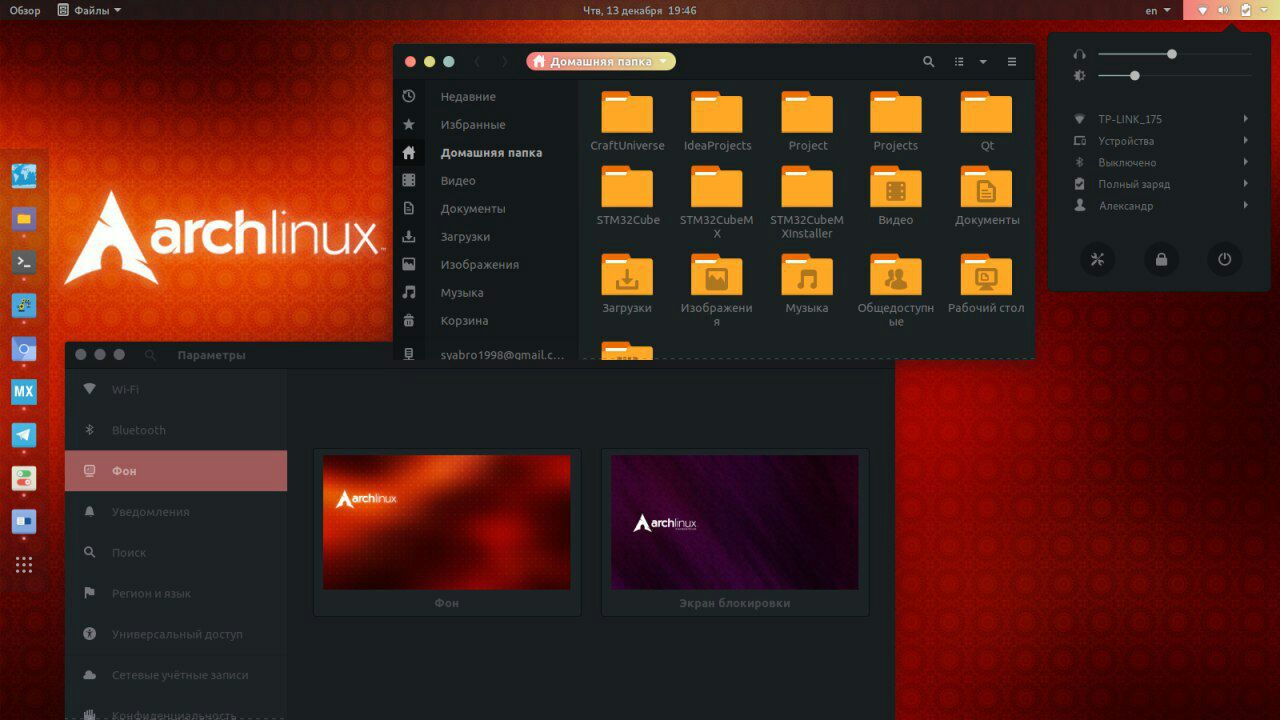The width and height of the screenshot is (1280, 720).
Task: Launch Telegram from the dock
Action: point(24,435)
